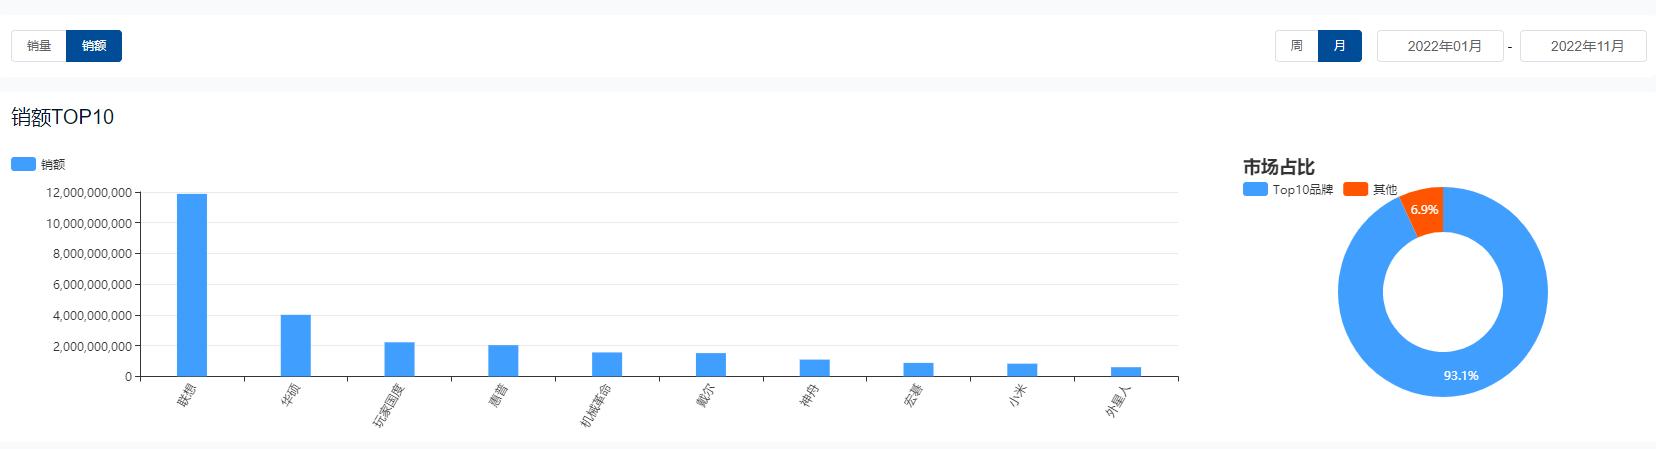Click the 外星人 bar
The width and height of the screenshot is (1656, 449).
coord(1126,372)
